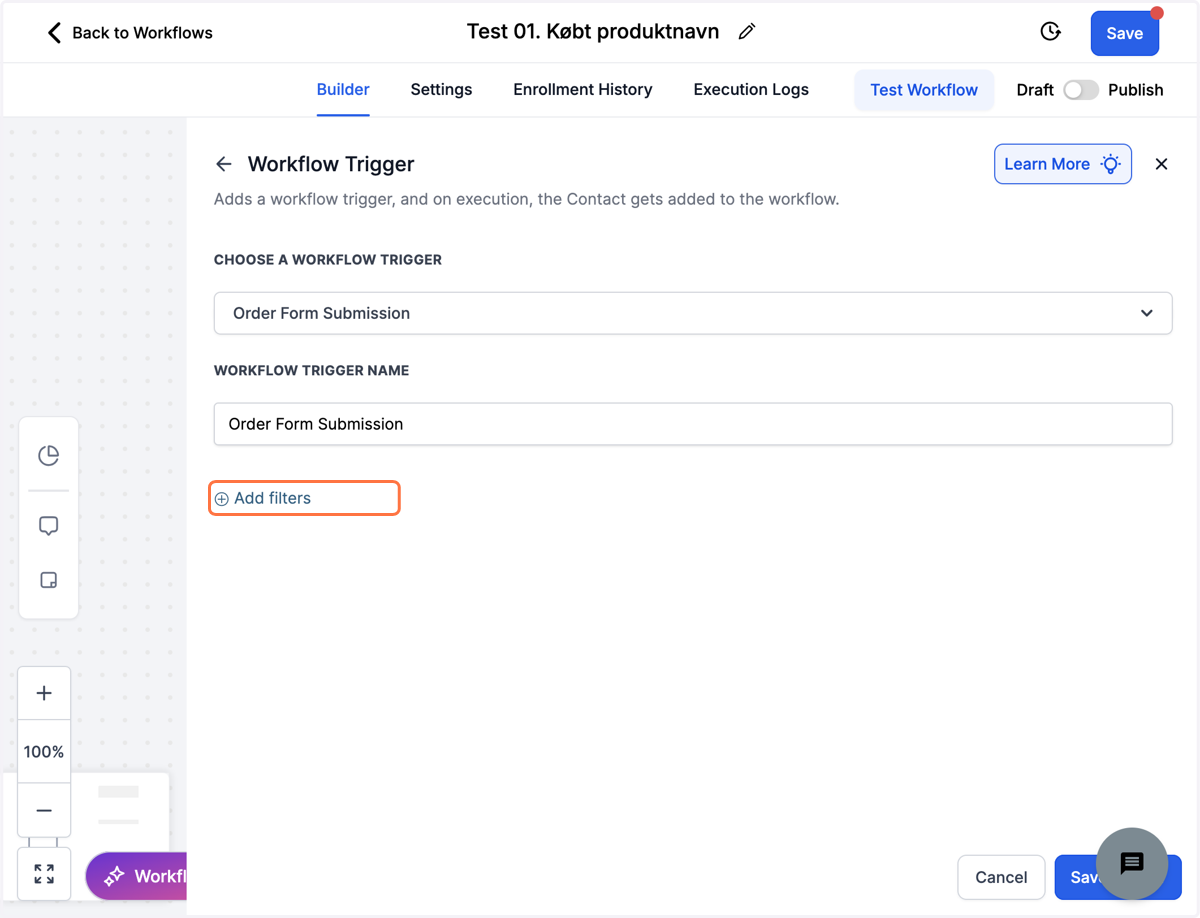The image size is (1200, 918).
Task: Click the Learn More button
Action: click(x=1062, y=164)
